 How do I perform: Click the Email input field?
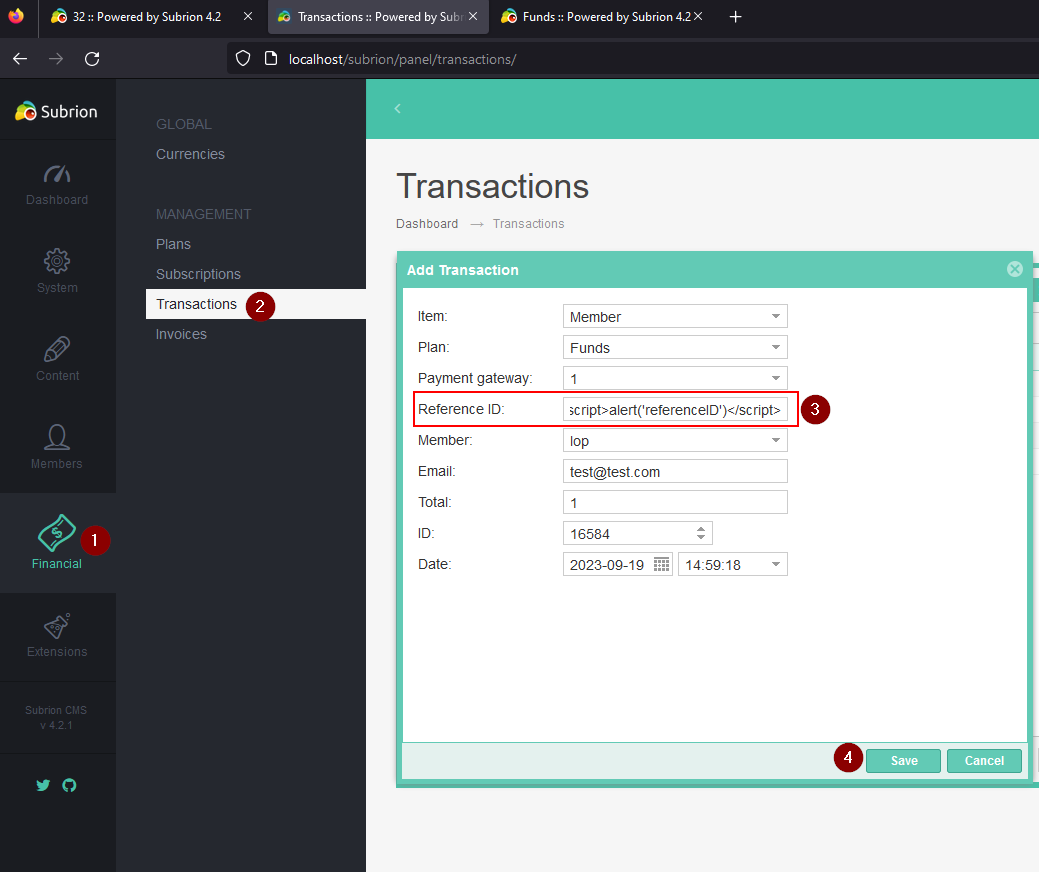(674, 470)
